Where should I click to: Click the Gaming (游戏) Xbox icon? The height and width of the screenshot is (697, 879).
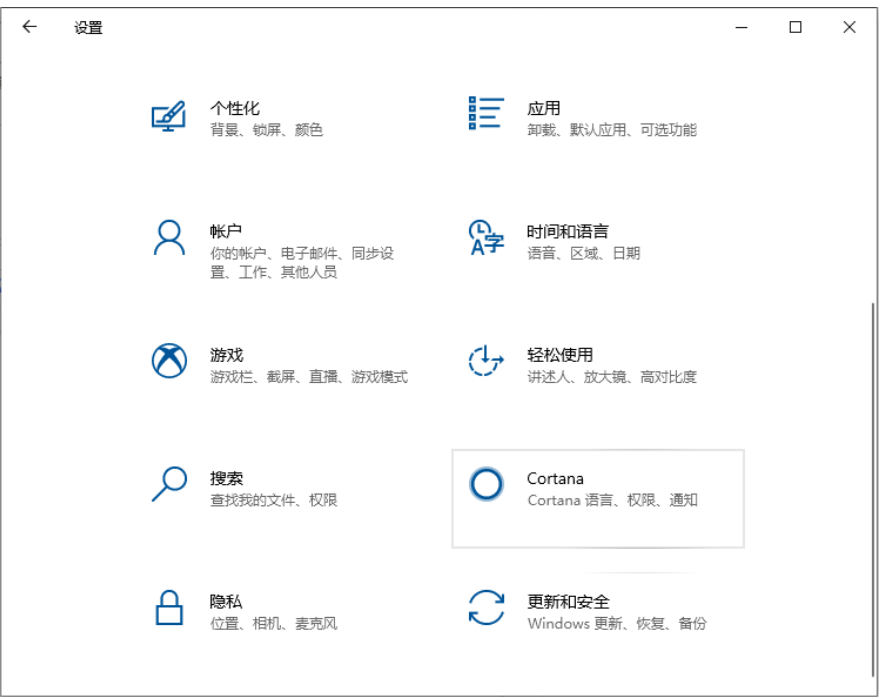pyautogui.click(x=169, y=361)
